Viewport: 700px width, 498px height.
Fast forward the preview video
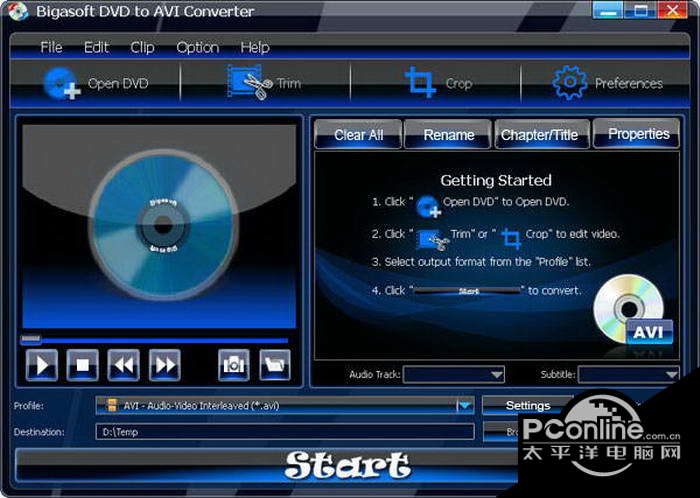click(x=165, y=365)
